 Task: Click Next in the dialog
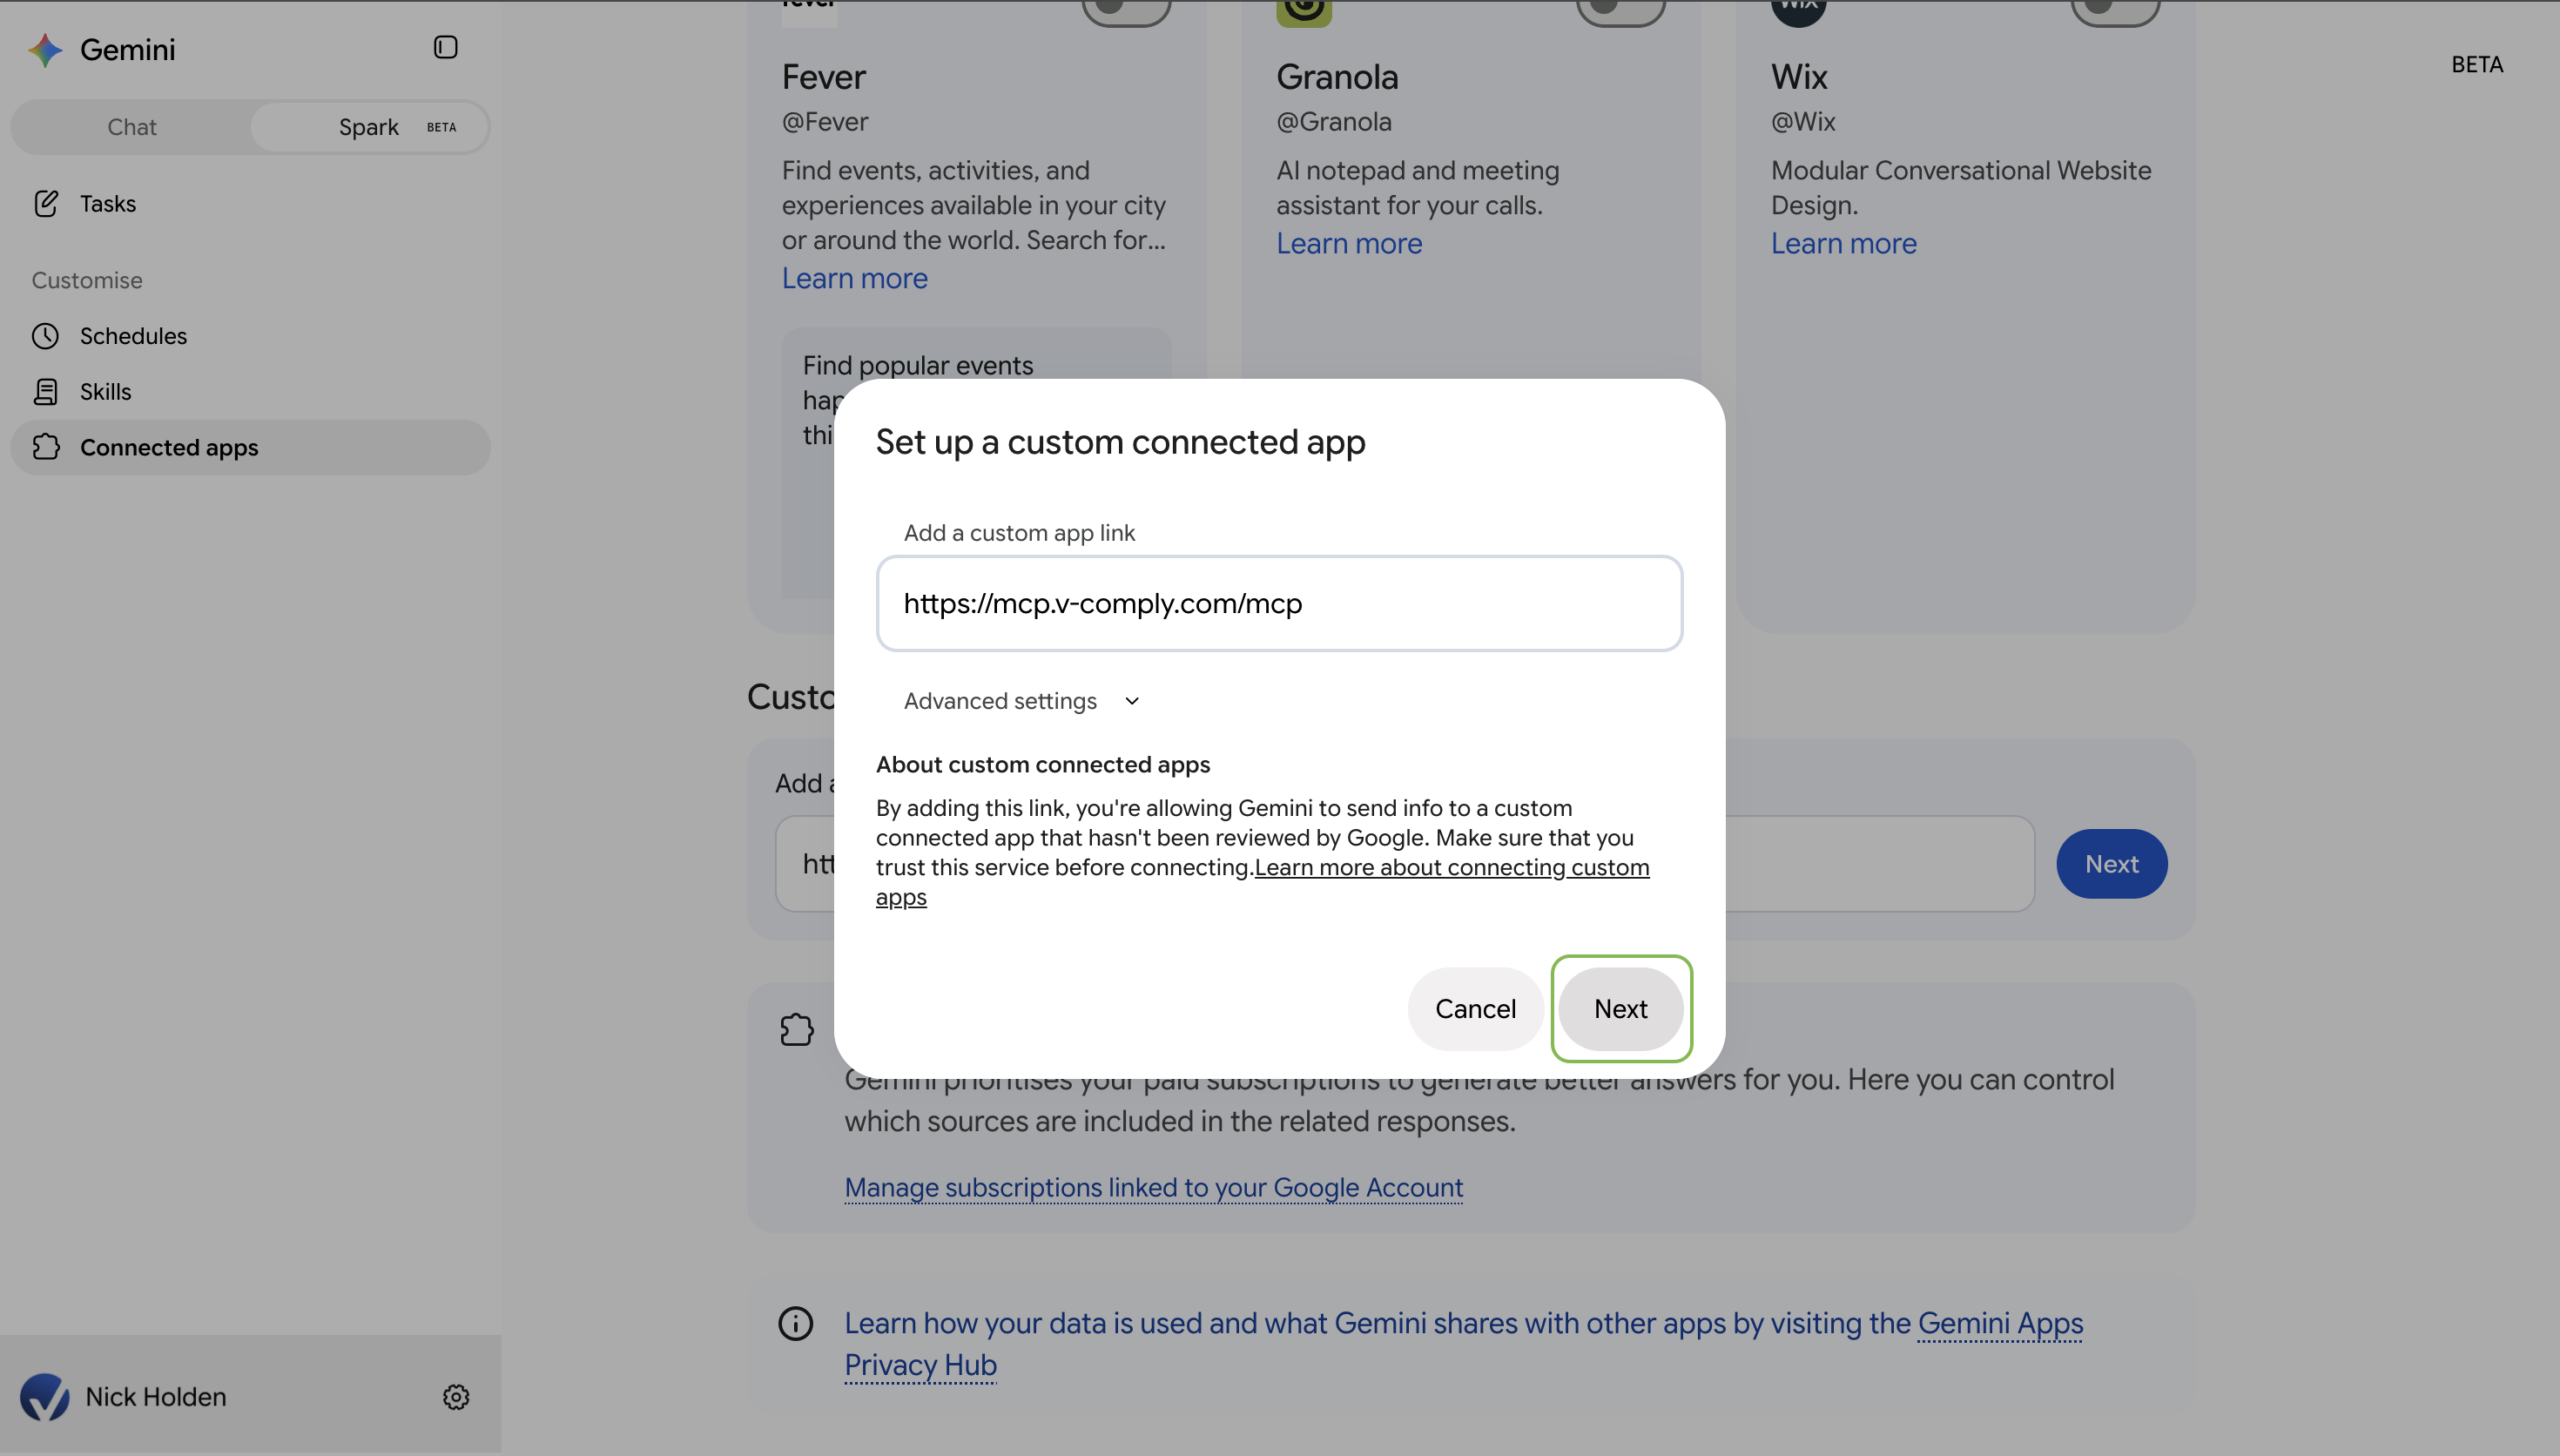(1621, 1008)
